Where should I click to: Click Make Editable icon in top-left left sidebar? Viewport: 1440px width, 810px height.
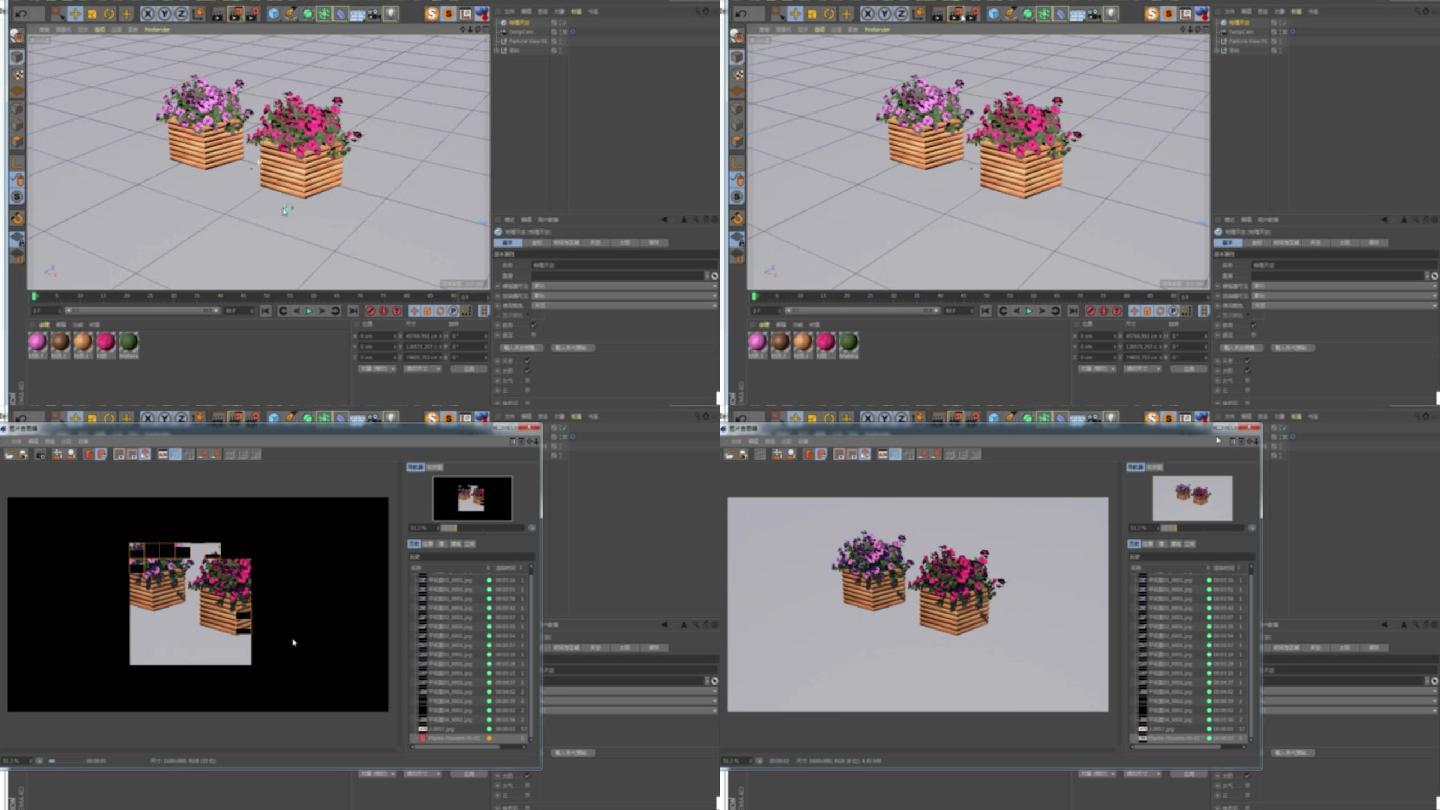point(17,35)
